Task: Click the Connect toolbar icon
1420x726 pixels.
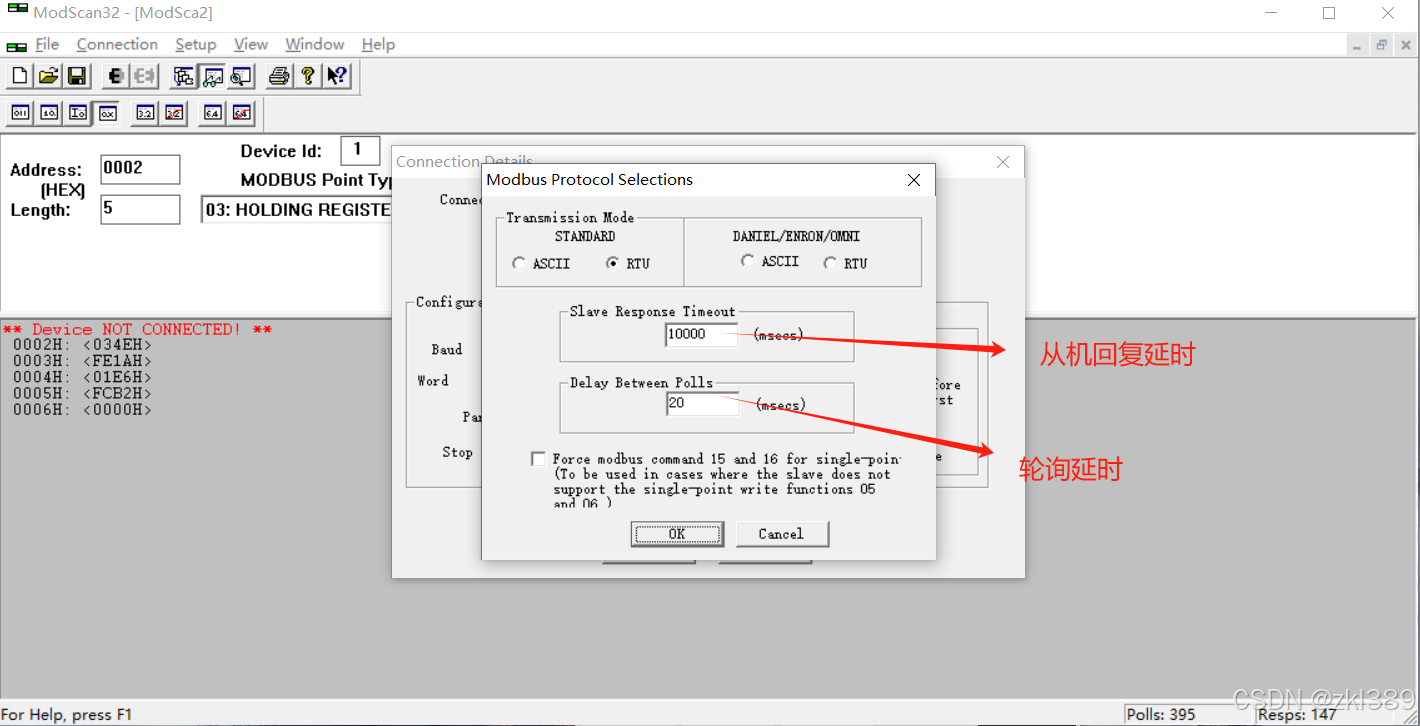Action: (115, 75)
